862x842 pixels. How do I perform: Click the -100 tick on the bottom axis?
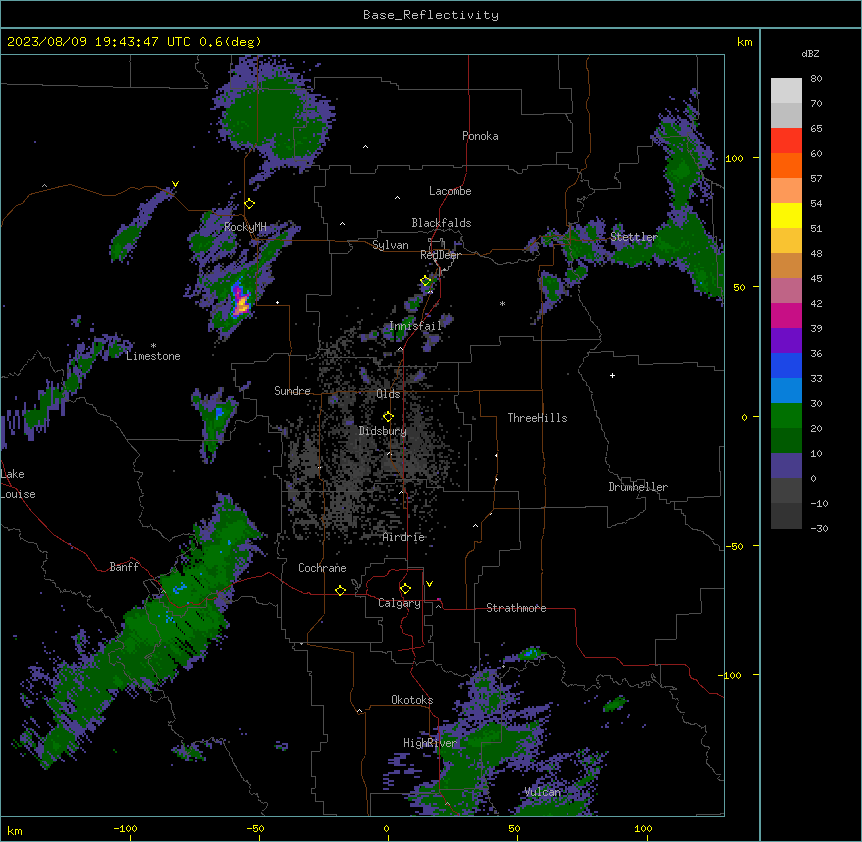coord(125,828)
